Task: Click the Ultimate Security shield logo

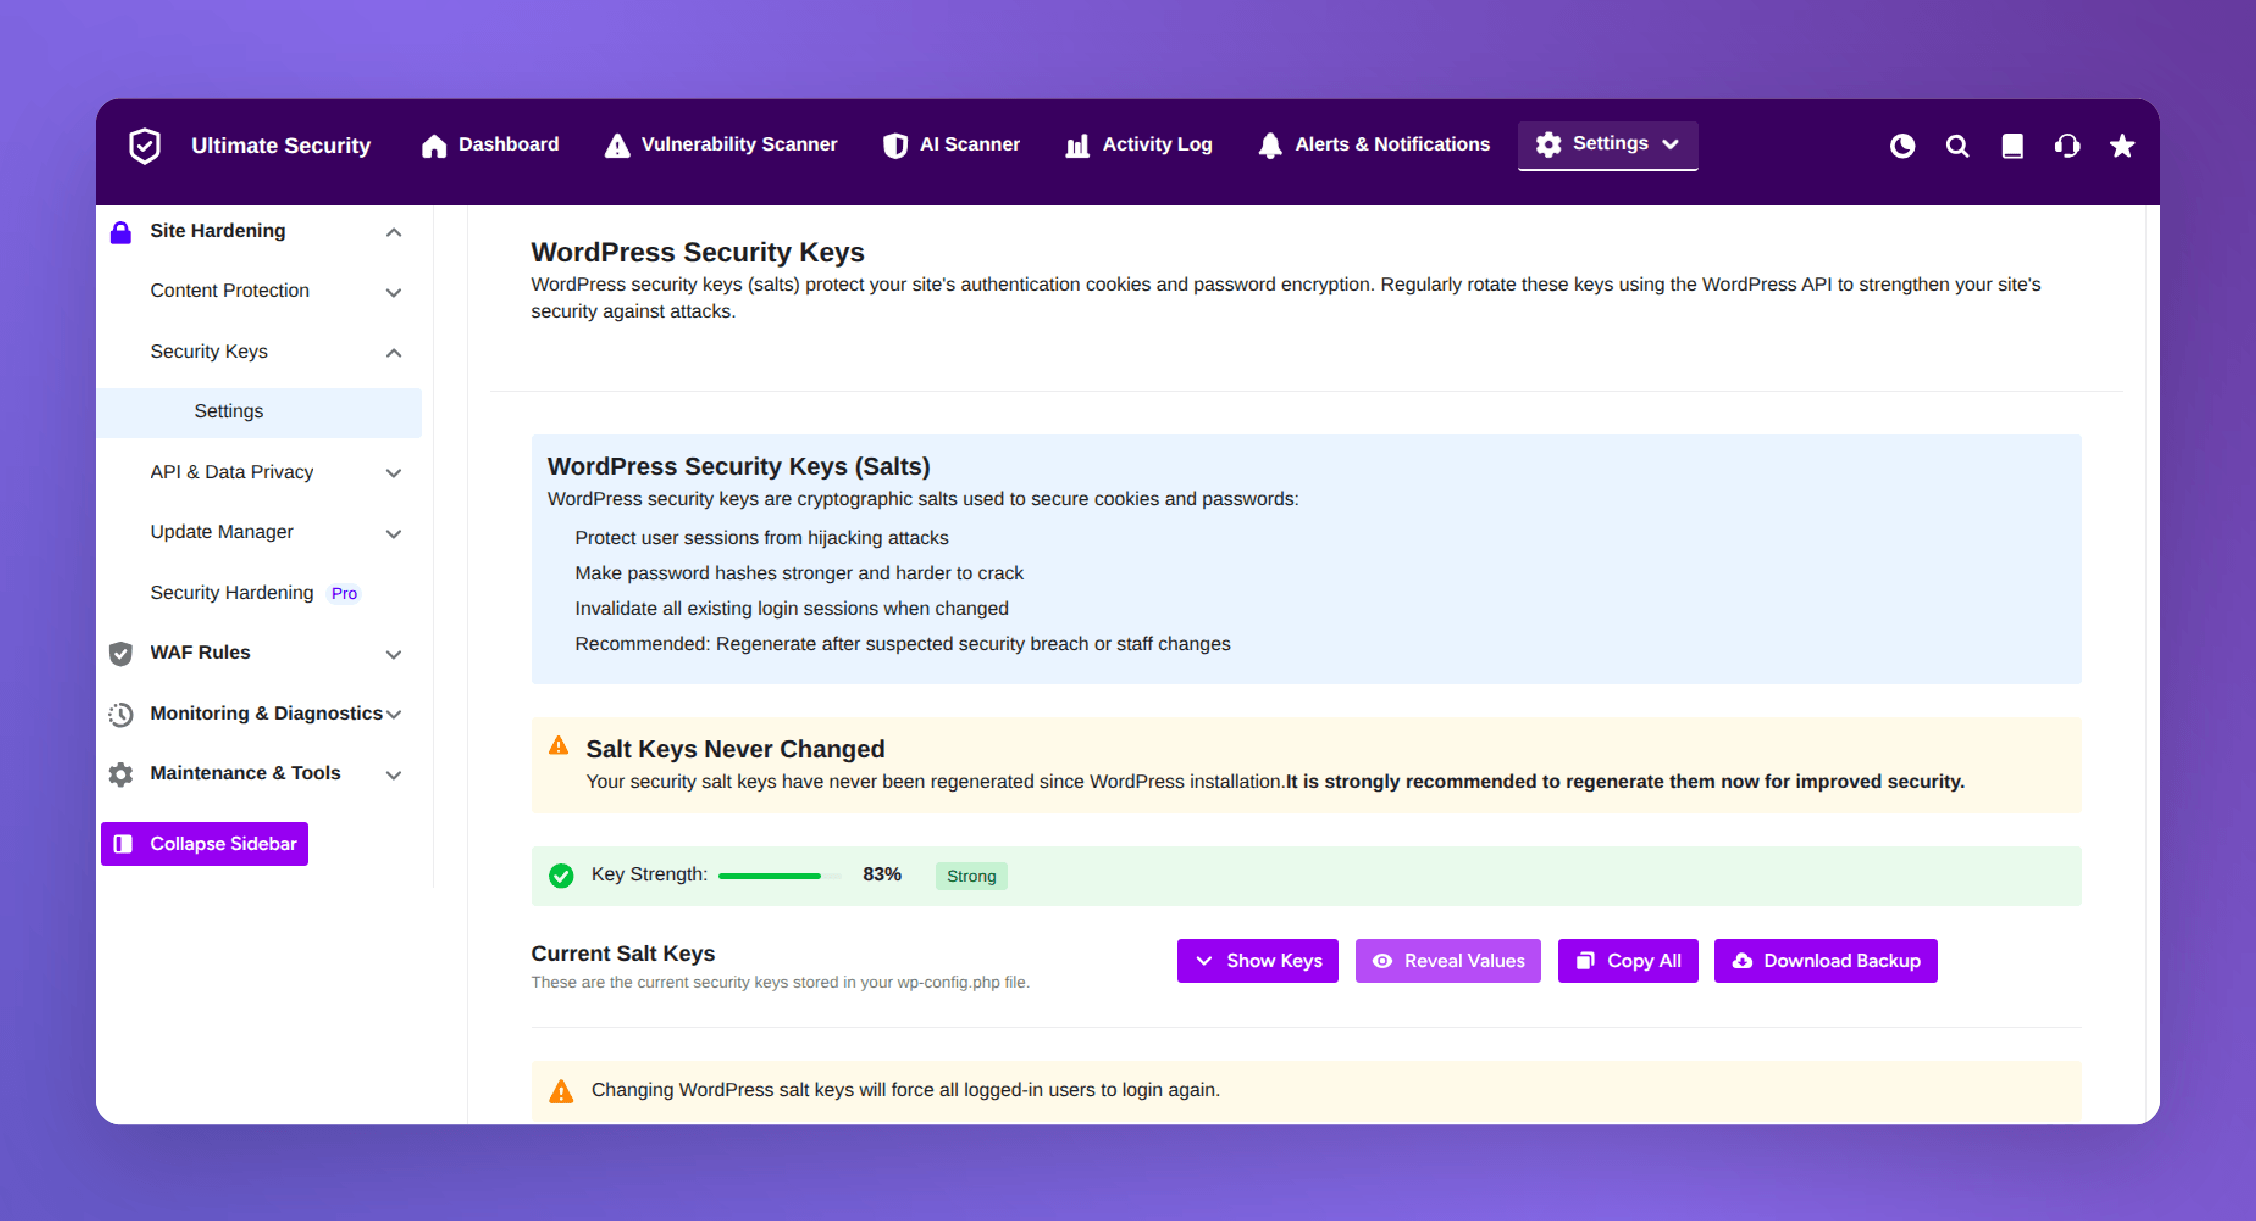Action: coord(145,146)
